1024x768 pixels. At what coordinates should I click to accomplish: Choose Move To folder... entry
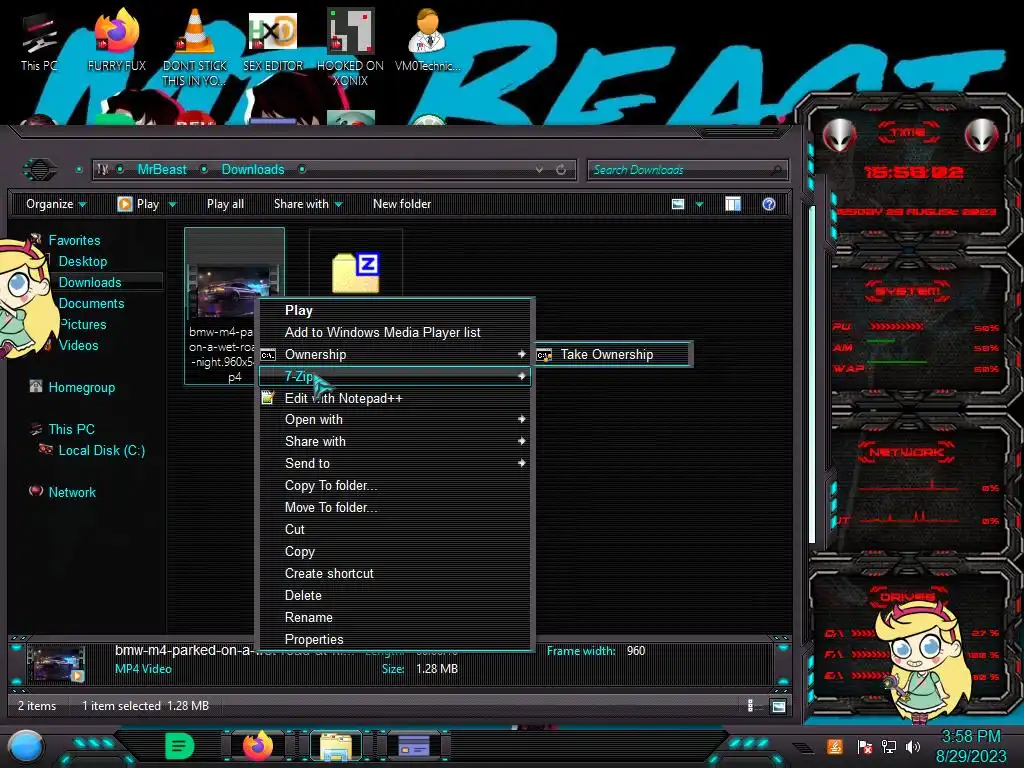coord(397,507)
